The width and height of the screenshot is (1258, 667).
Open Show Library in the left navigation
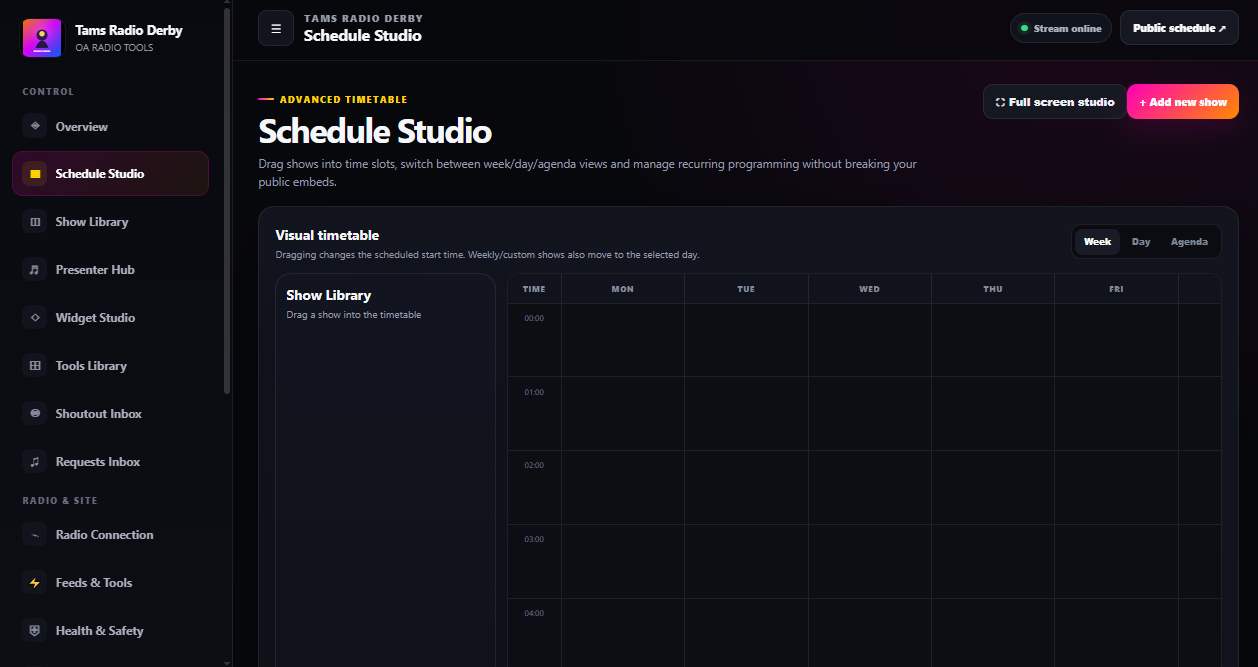[x=110, y=222]
